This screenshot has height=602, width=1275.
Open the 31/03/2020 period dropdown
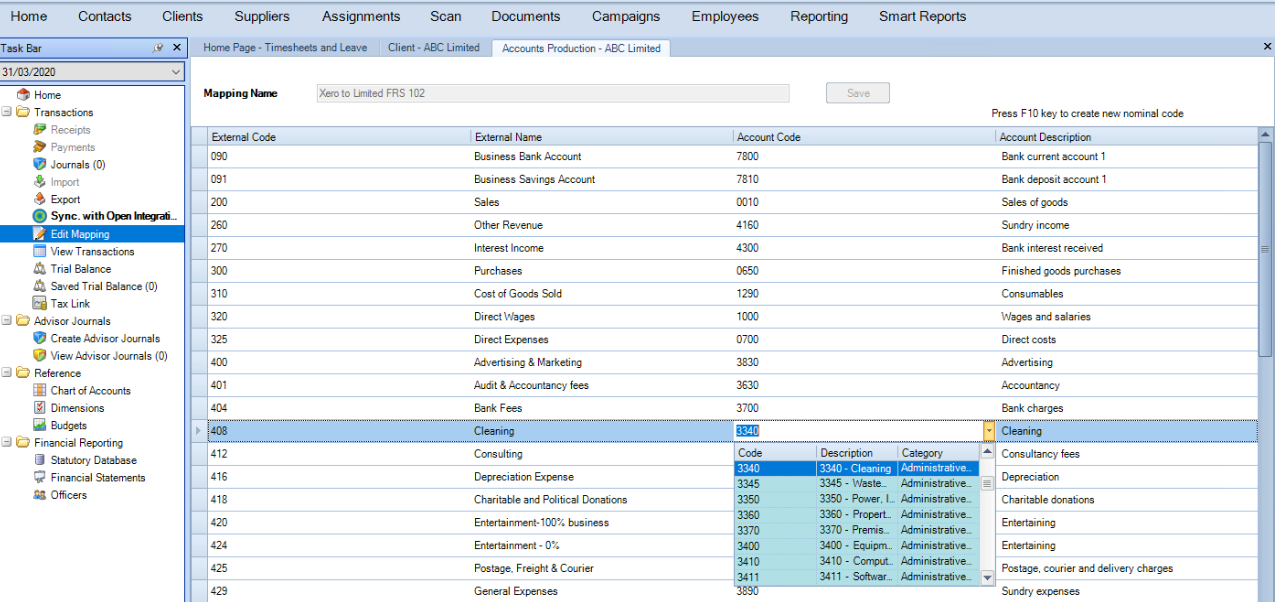pyautogui.click(x=177, y=72)
